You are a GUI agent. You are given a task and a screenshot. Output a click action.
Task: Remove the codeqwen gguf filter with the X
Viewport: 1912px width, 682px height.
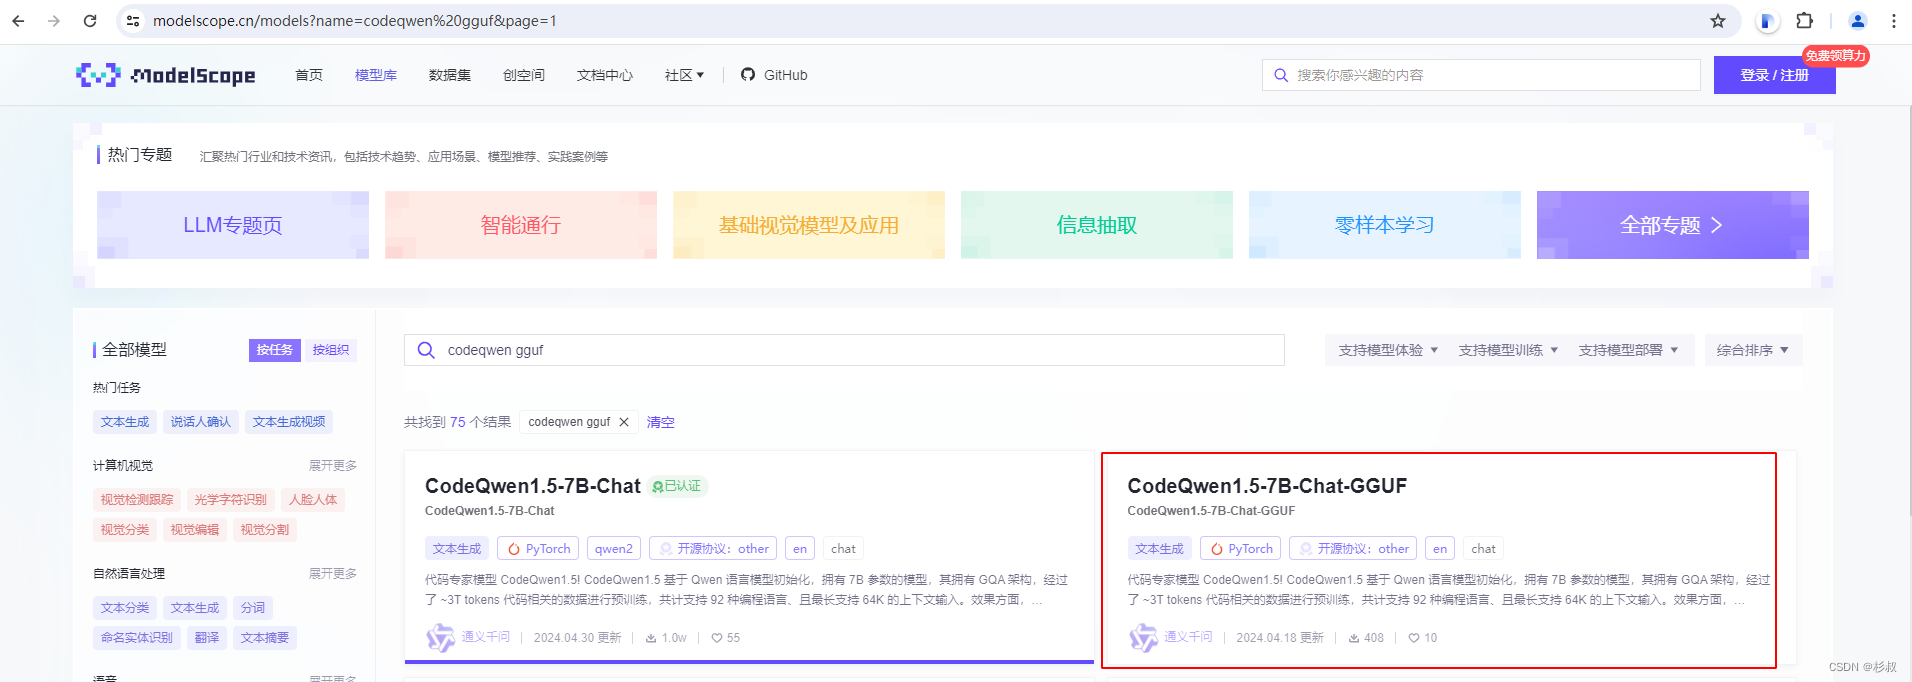tap(624, 422)
